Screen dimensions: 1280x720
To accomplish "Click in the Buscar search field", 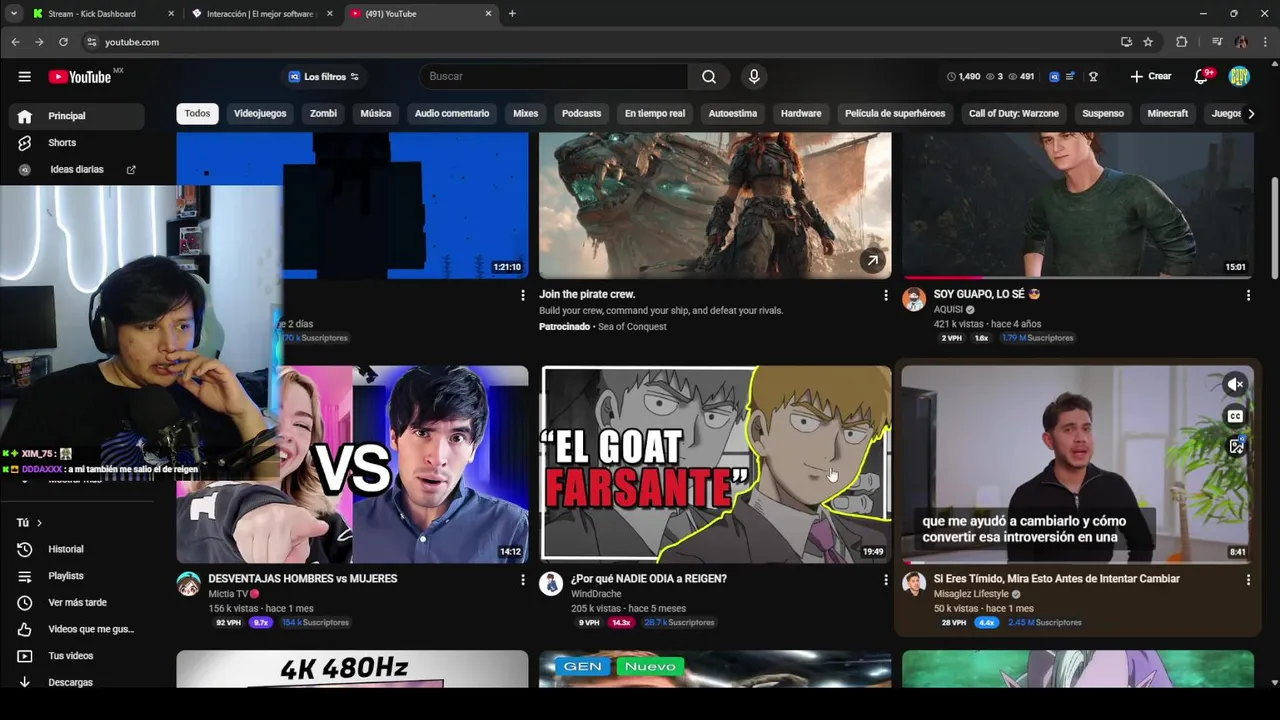I will [x=553, y=76].
